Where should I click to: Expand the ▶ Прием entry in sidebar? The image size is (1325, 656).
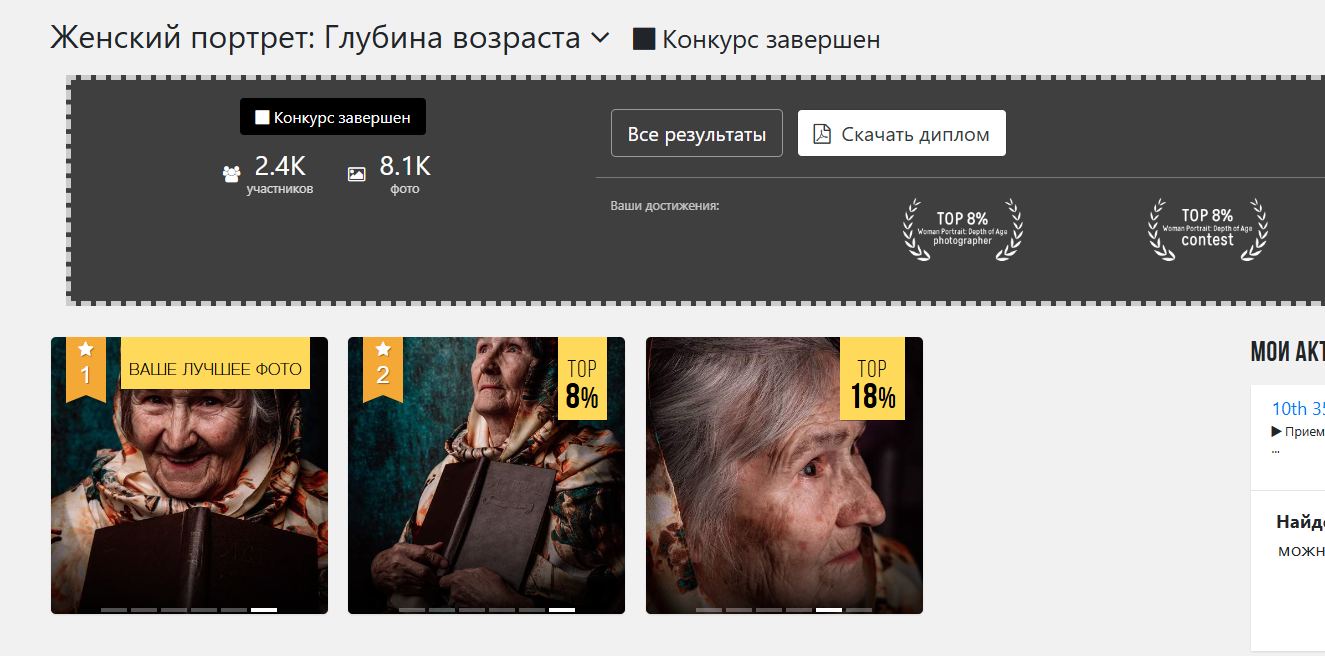pos(1298,431)
